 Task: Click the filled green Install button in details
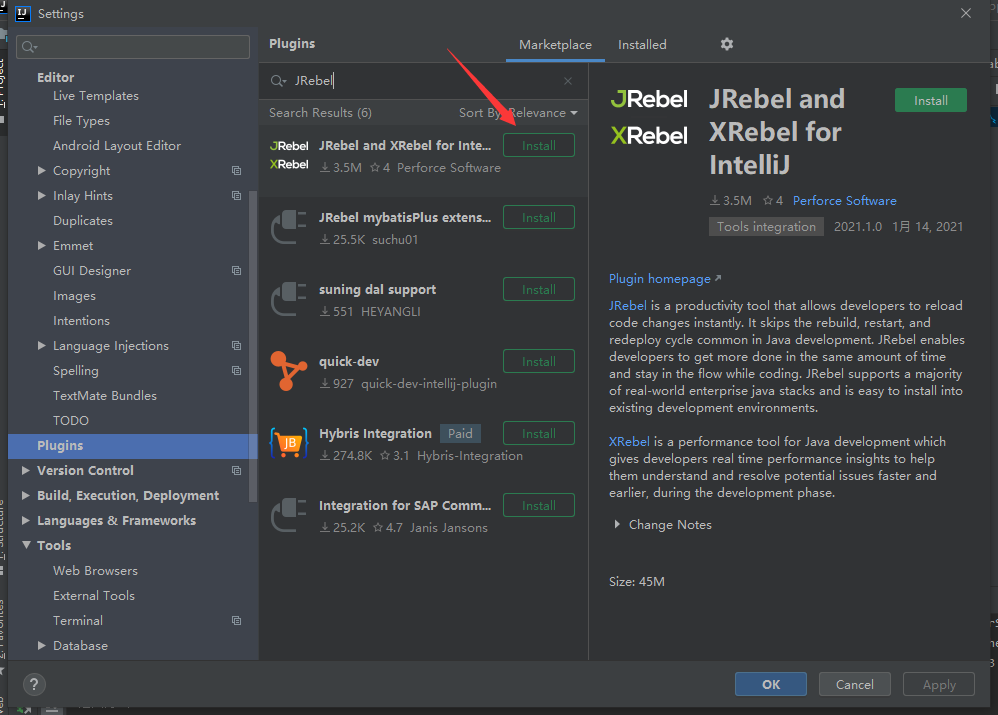coord(931,101)
